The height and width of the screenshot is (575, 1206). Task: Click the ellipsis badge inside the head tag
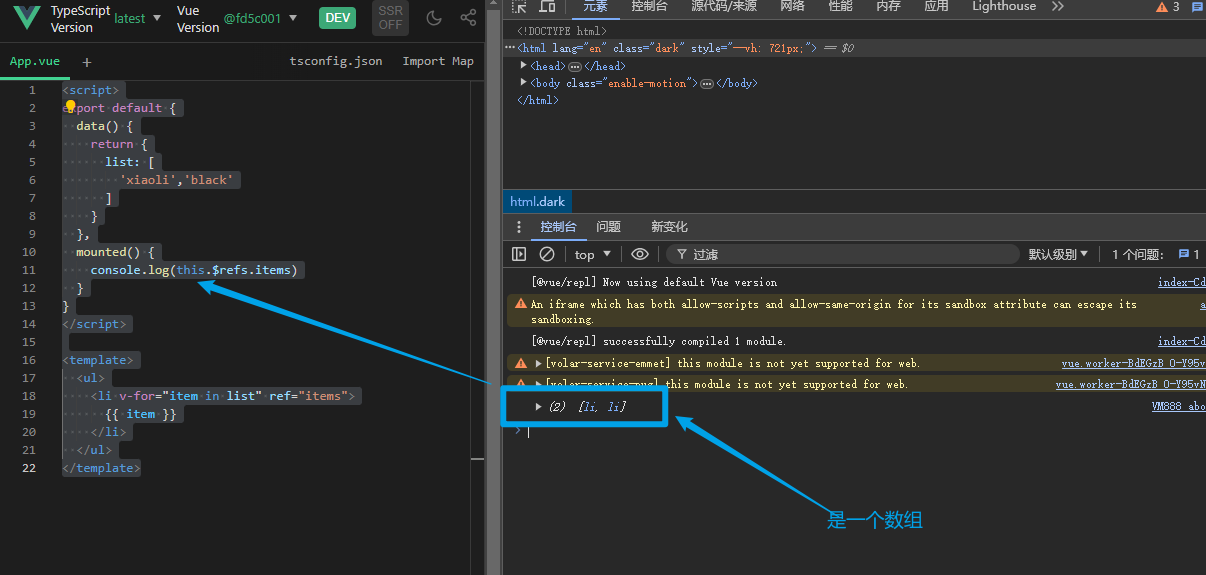tap(575, 66)
